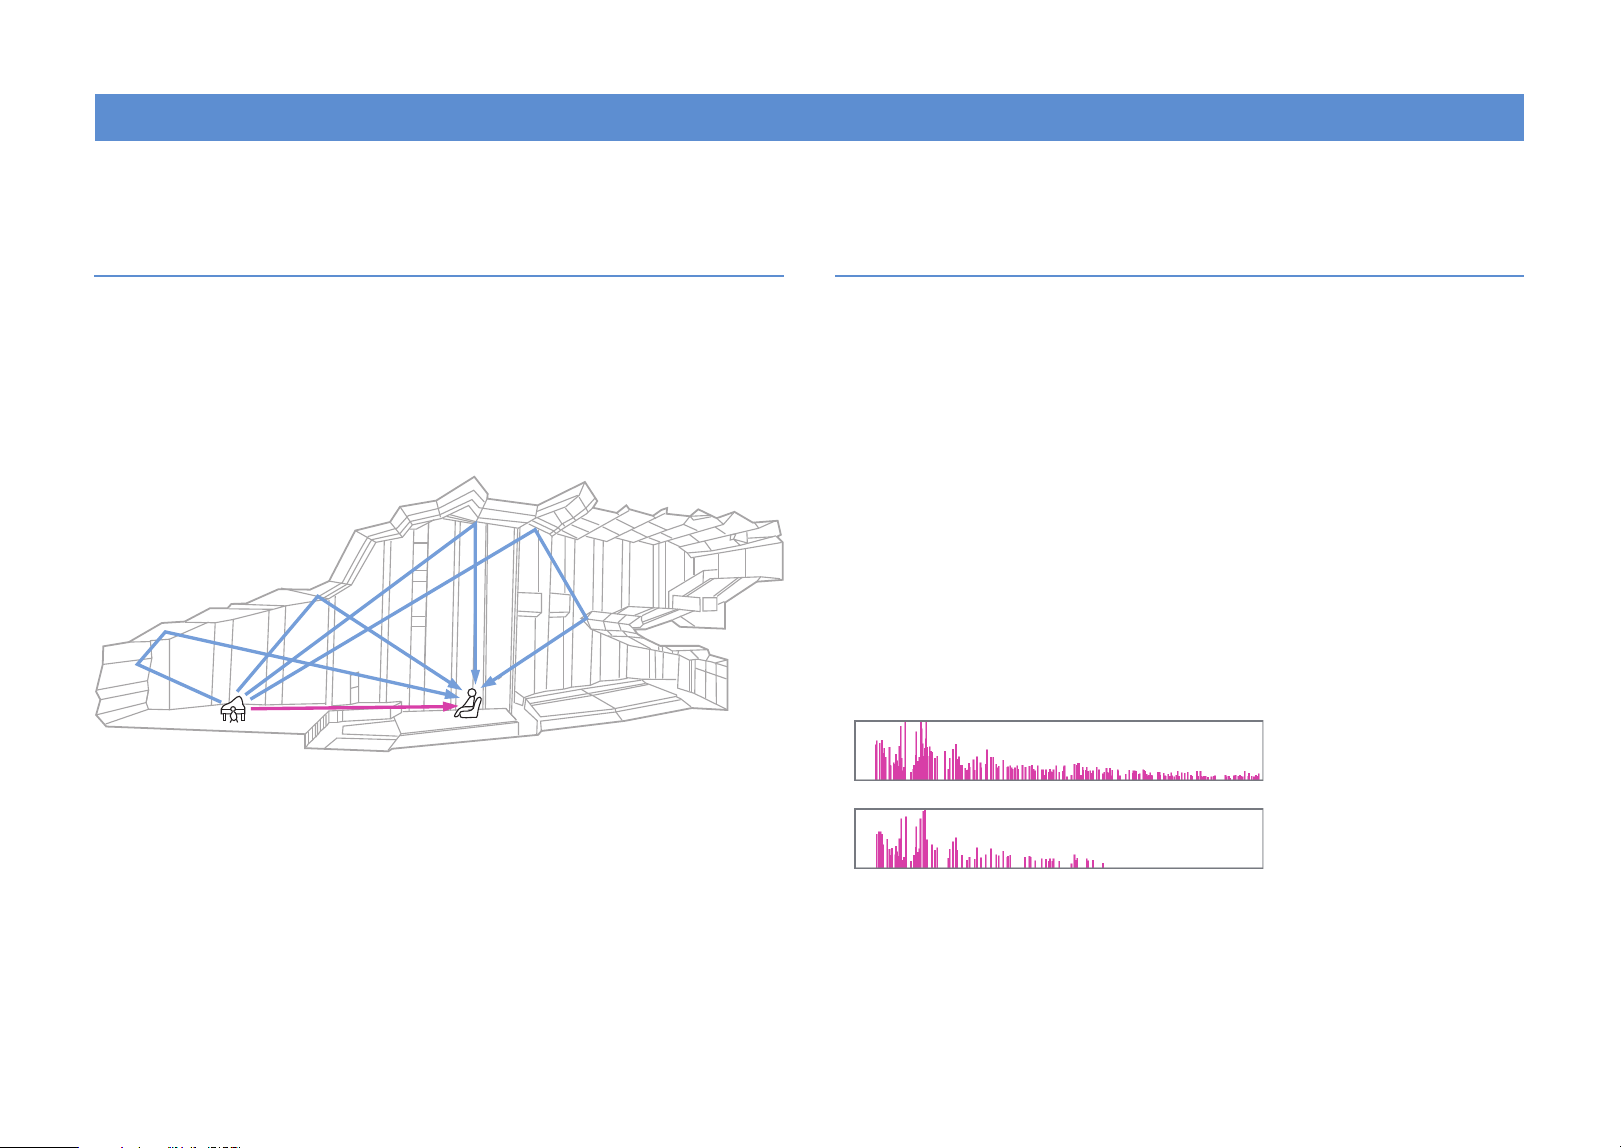Screen dimensions: 1621x1148
Task: Click the magenta direct sound arrow
Action: [x=352, y=707]
